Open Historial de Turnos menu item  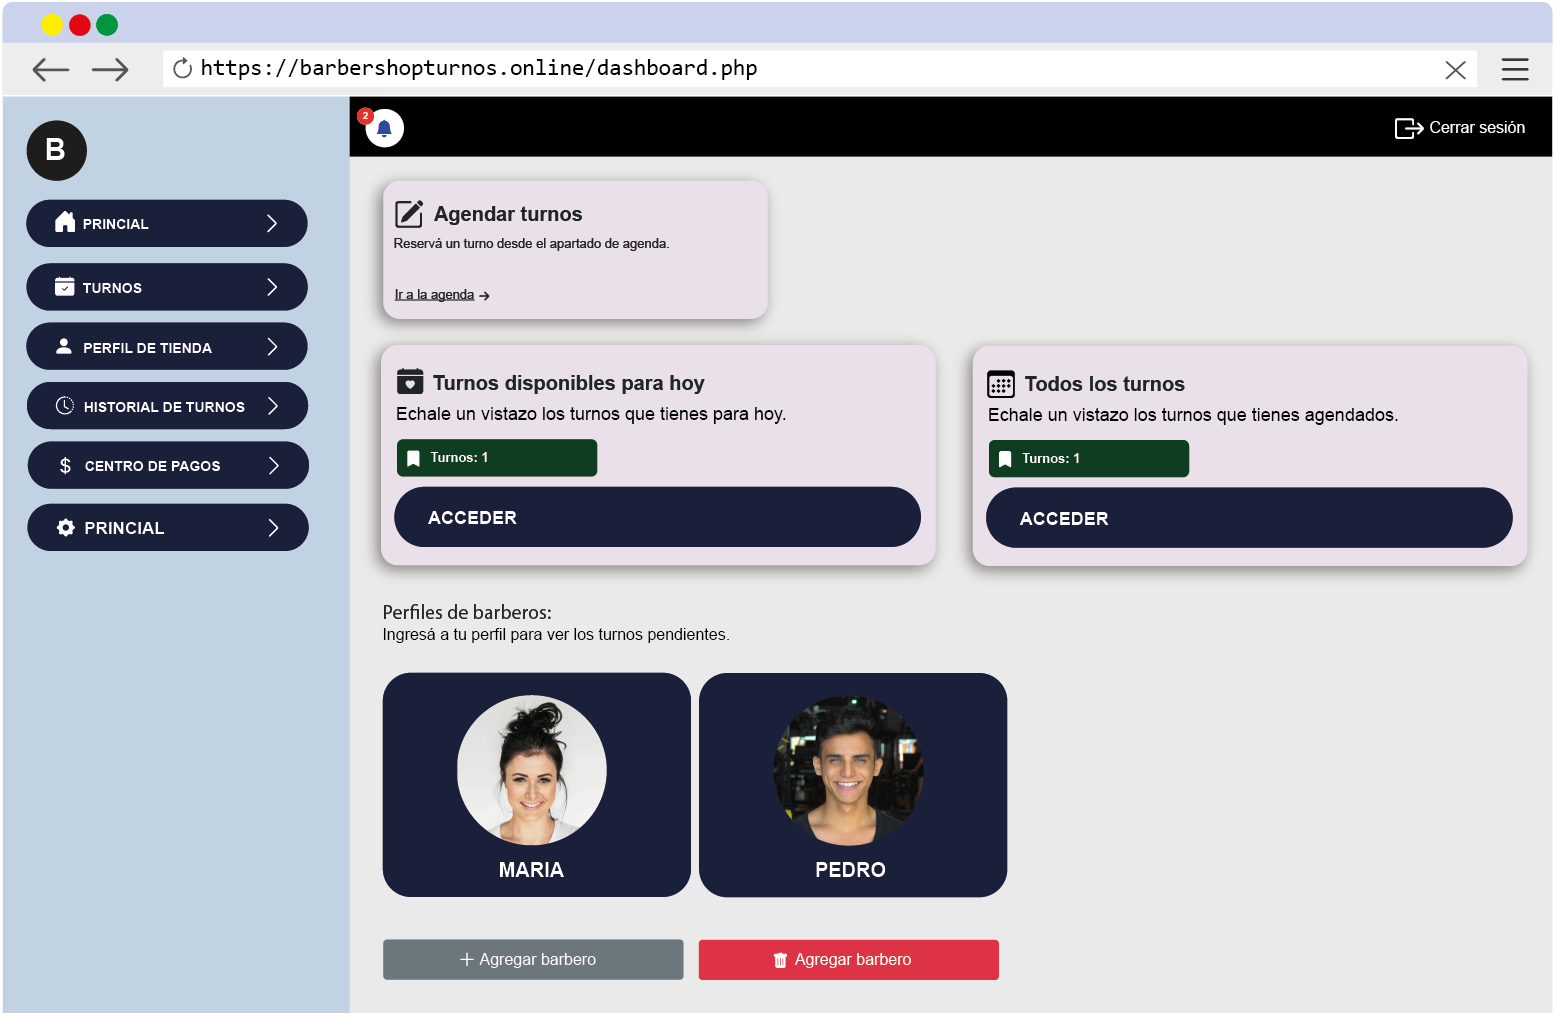tap(166, 406)
